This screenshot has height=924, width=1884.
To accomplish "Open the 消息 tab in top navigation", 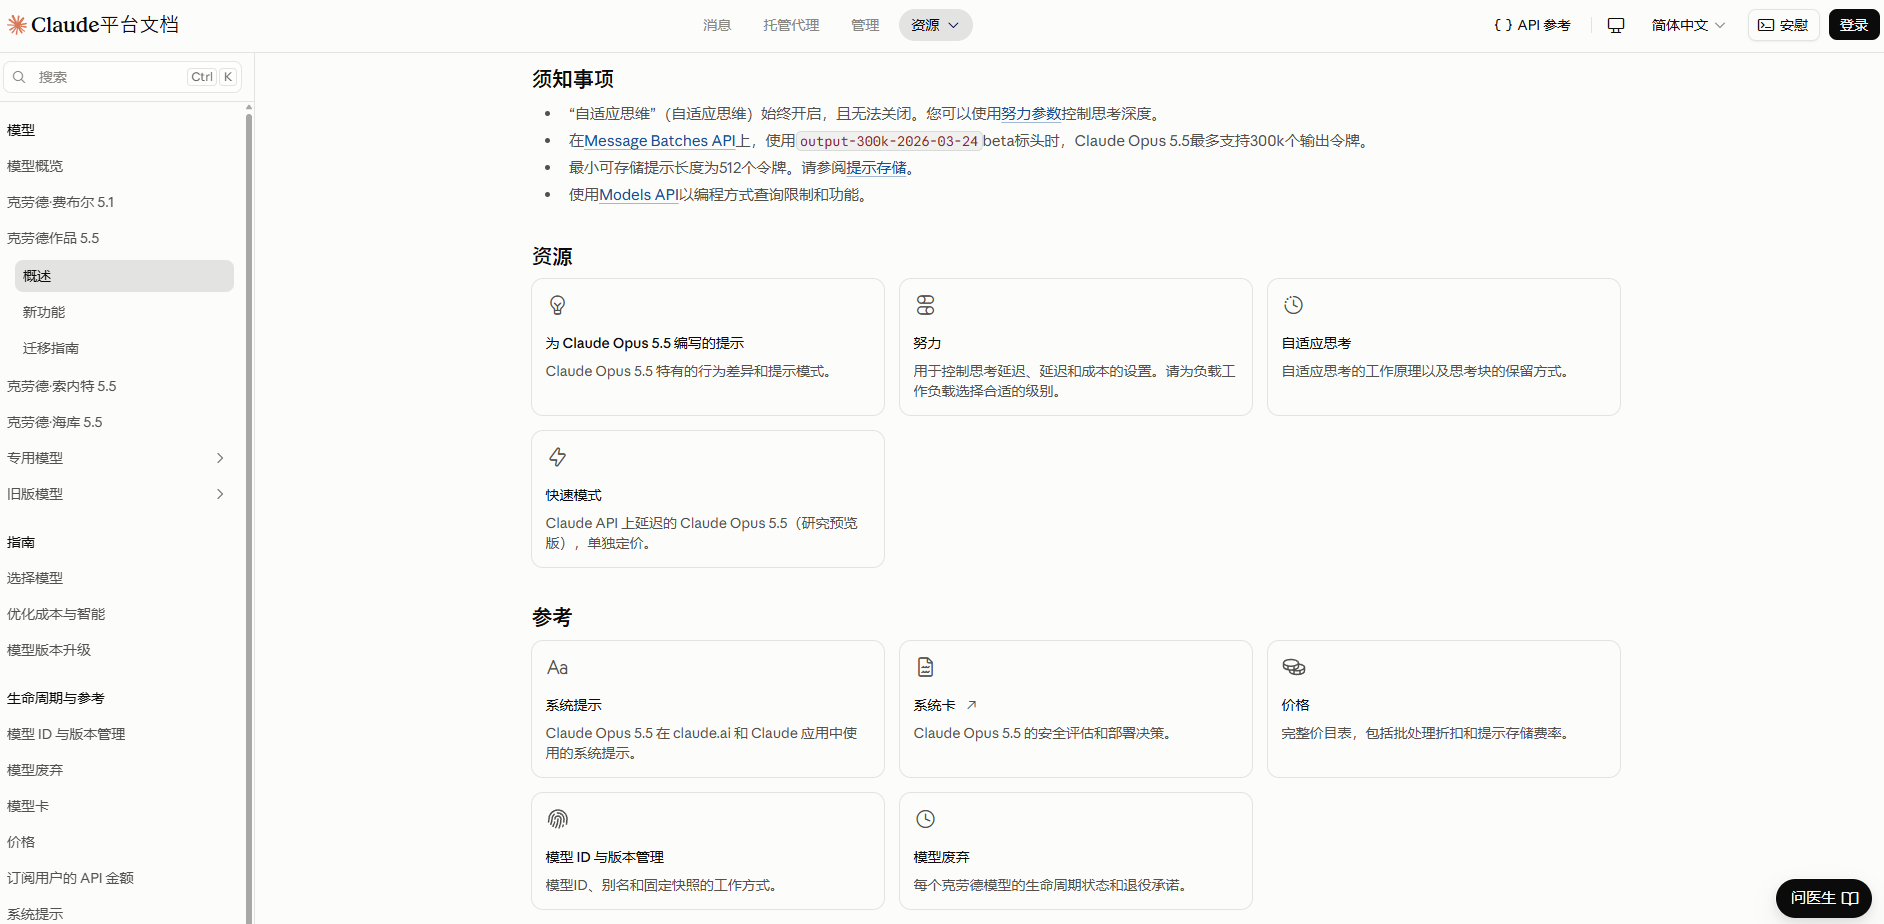I will click(x=717, y=25).
